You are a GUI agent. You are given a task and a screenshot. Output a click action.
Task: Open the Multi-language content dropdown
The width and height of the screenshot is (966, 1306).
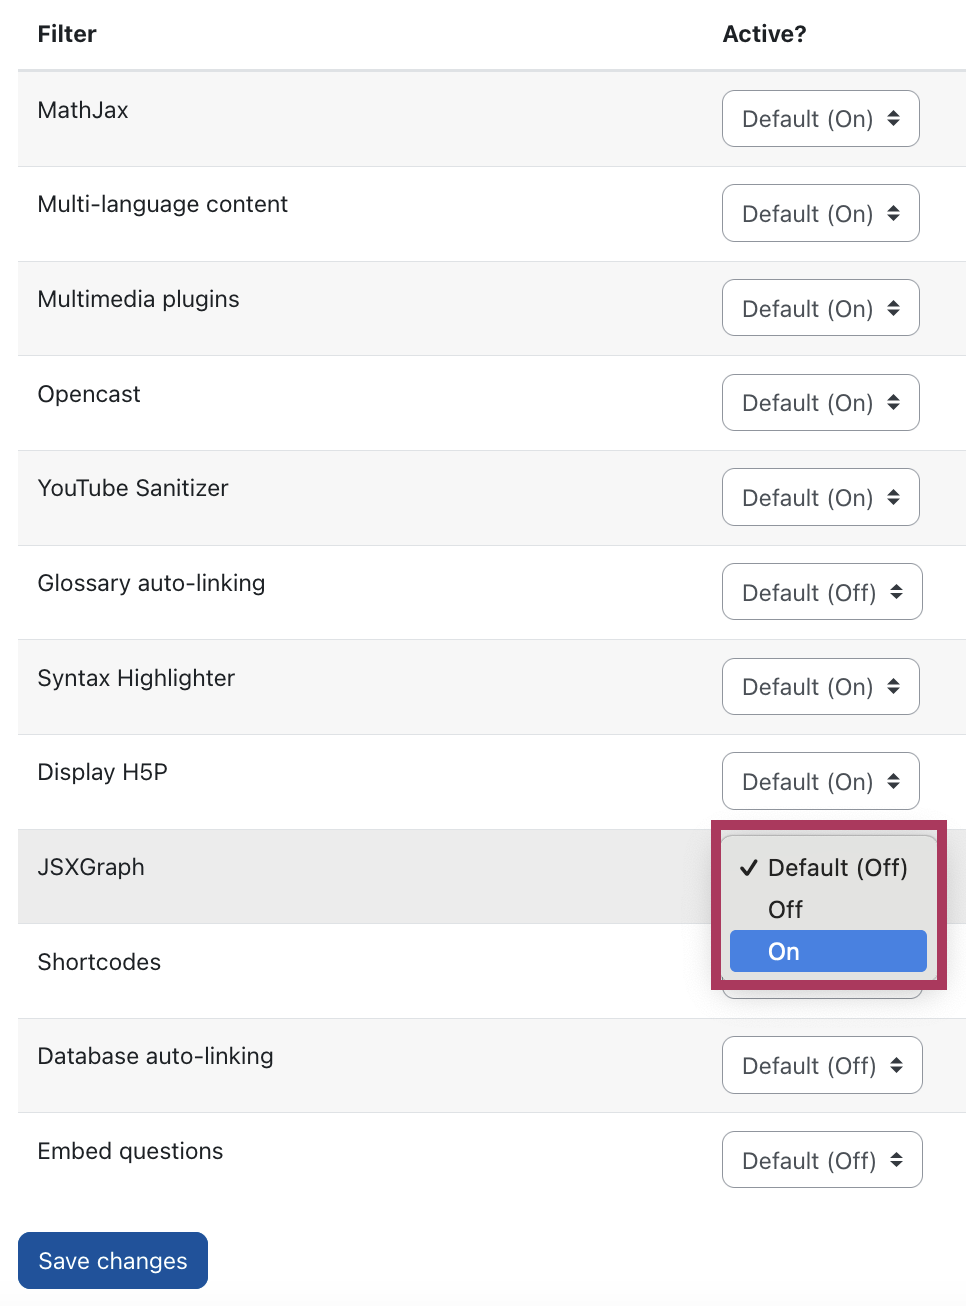click(x=820, y=213)
